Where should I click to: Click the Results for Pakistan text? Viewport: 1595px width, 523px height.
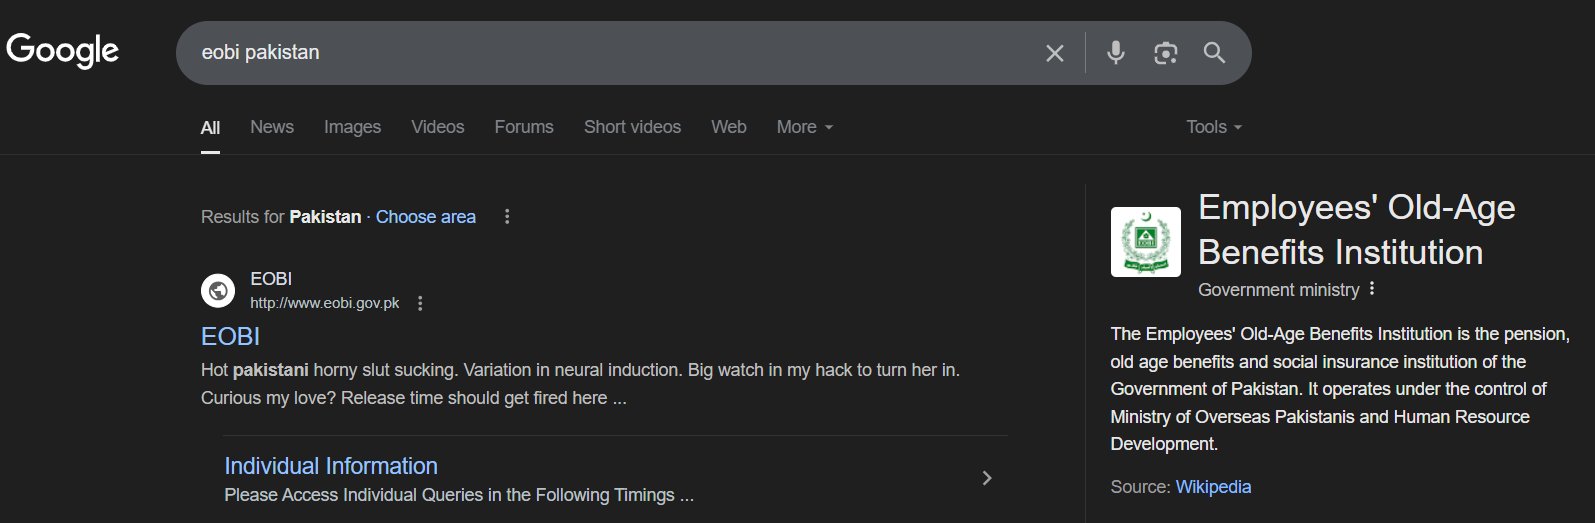pyautogui.click(x=281, y=217)
